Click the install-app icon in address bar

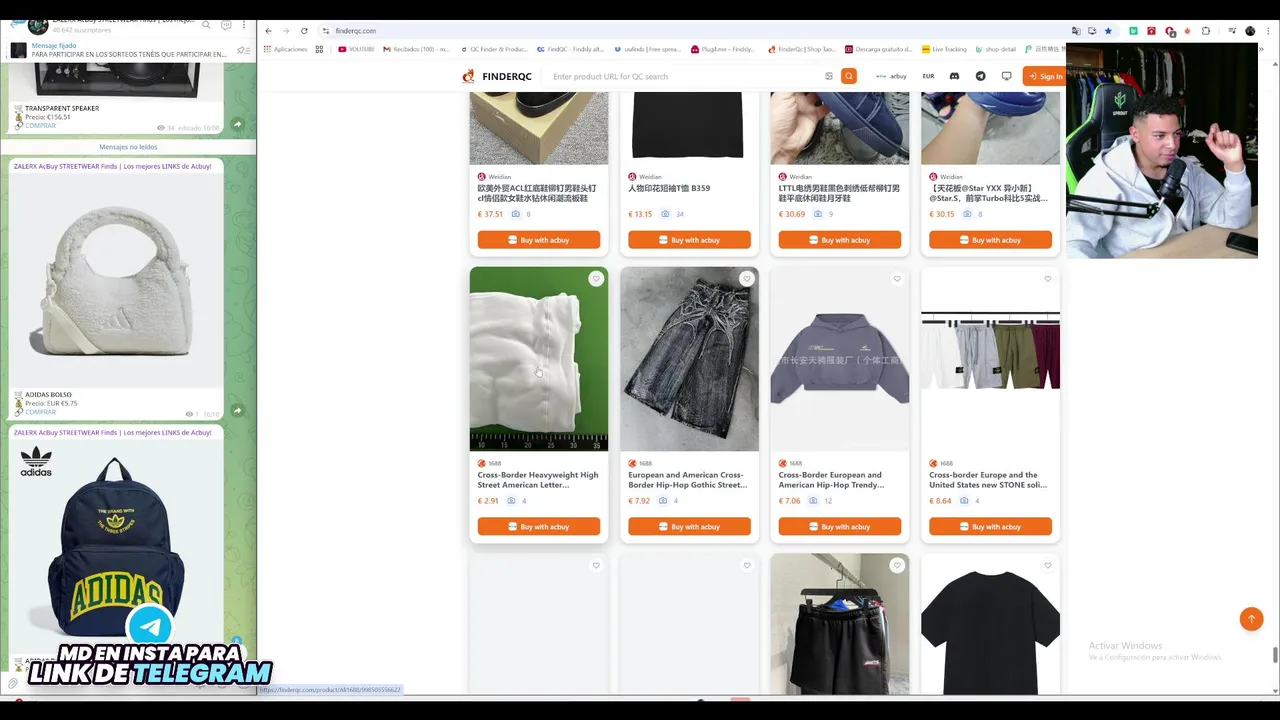click(x=1092, y=31)
